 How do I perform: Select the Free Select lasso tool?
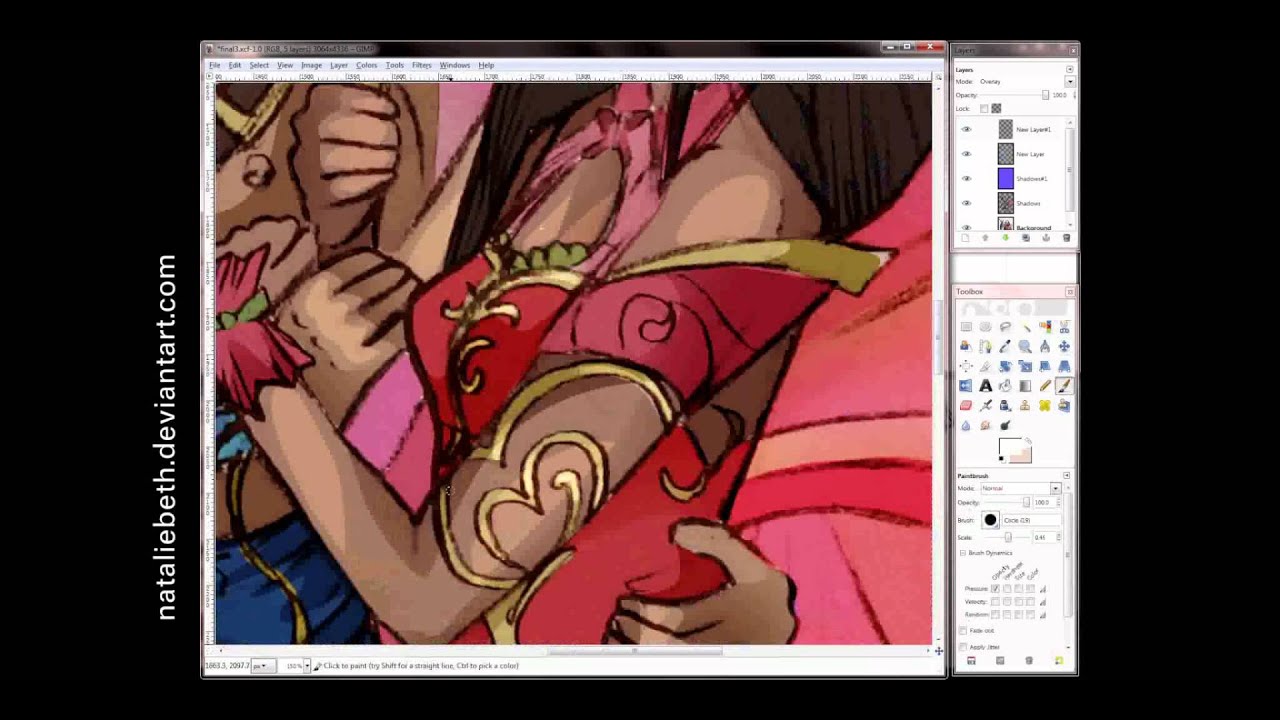coord(1005,327)
